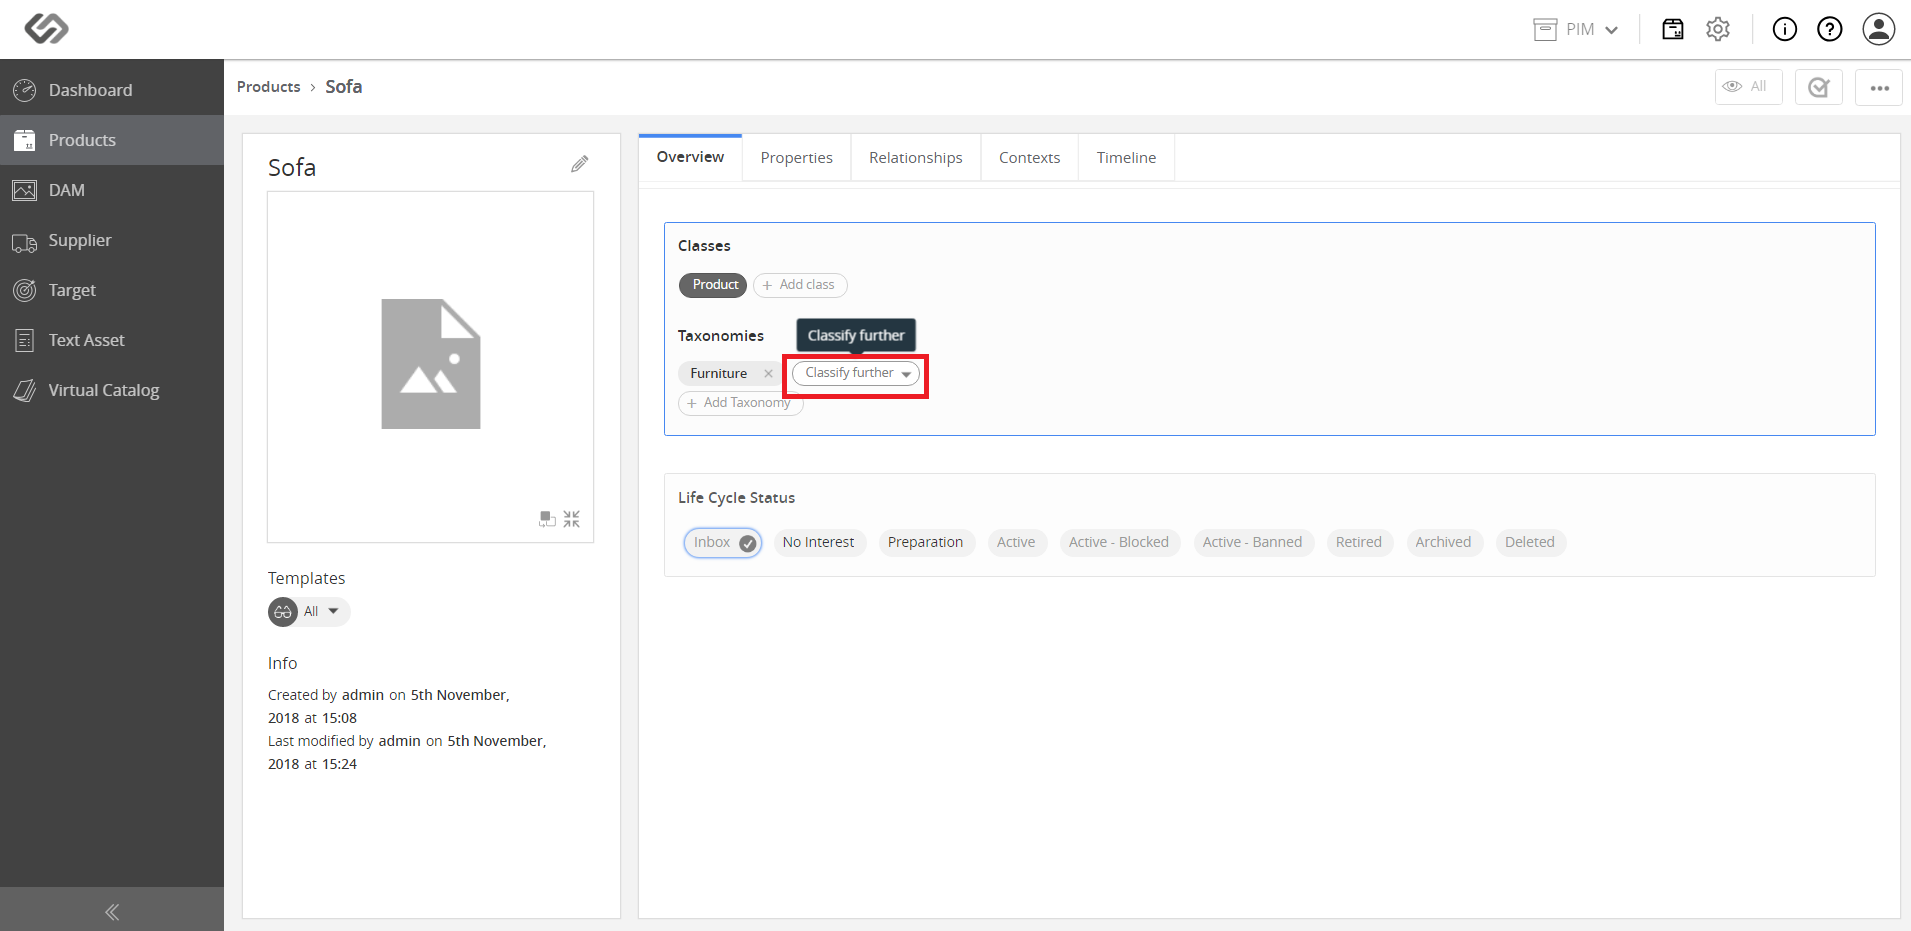Click the info circle icon
This screenshot has width=1911, height=931.
tap(1784, 29)
